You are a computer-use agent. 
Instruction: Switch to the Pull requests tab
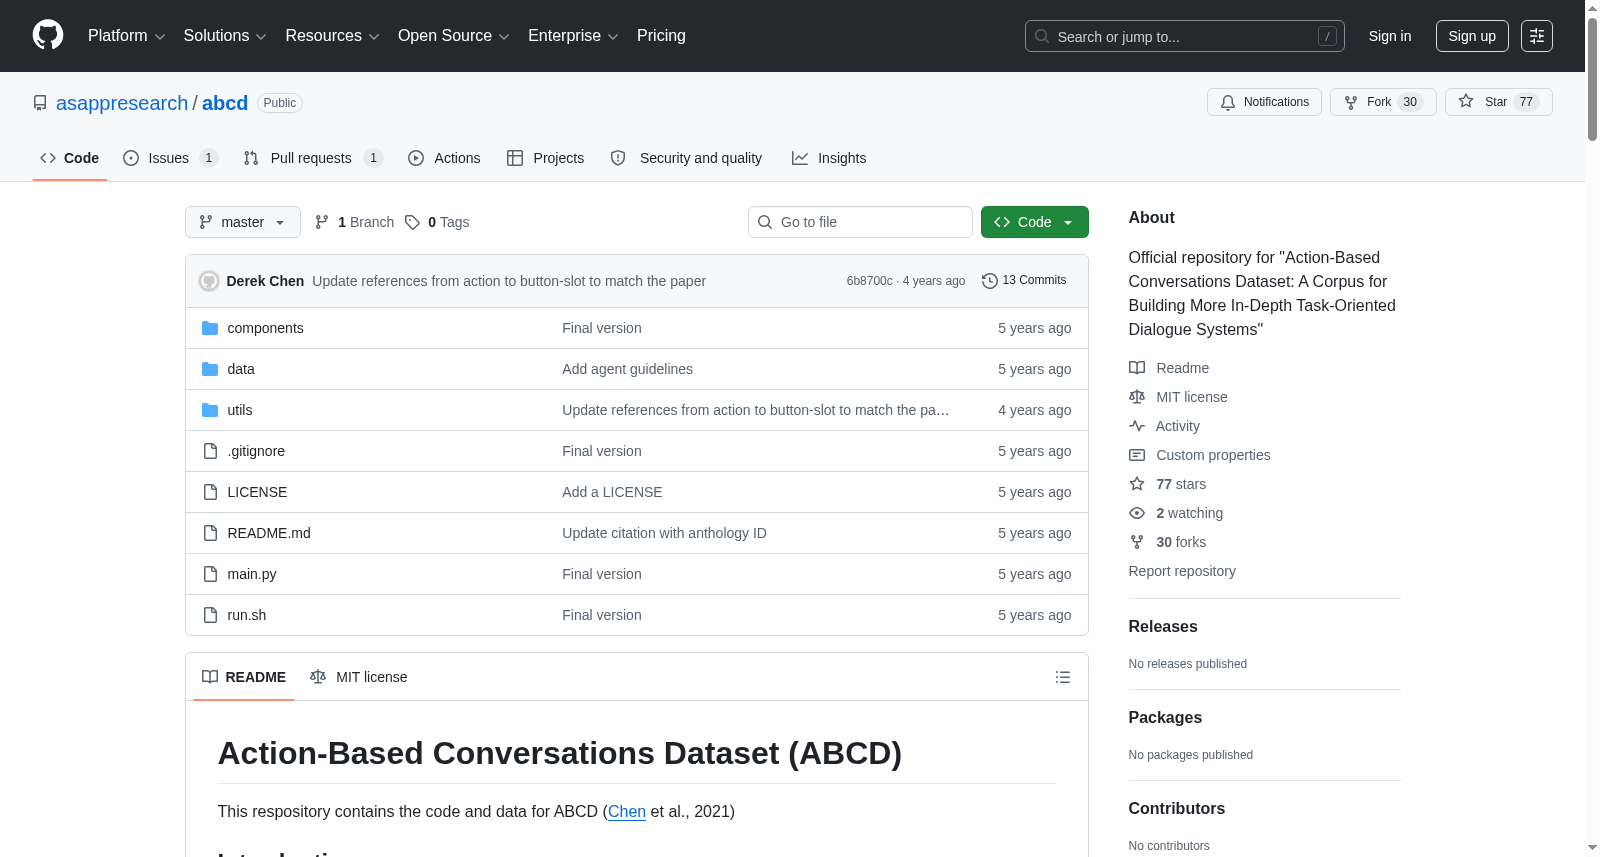pyautogui.click(x=313, y=158)
